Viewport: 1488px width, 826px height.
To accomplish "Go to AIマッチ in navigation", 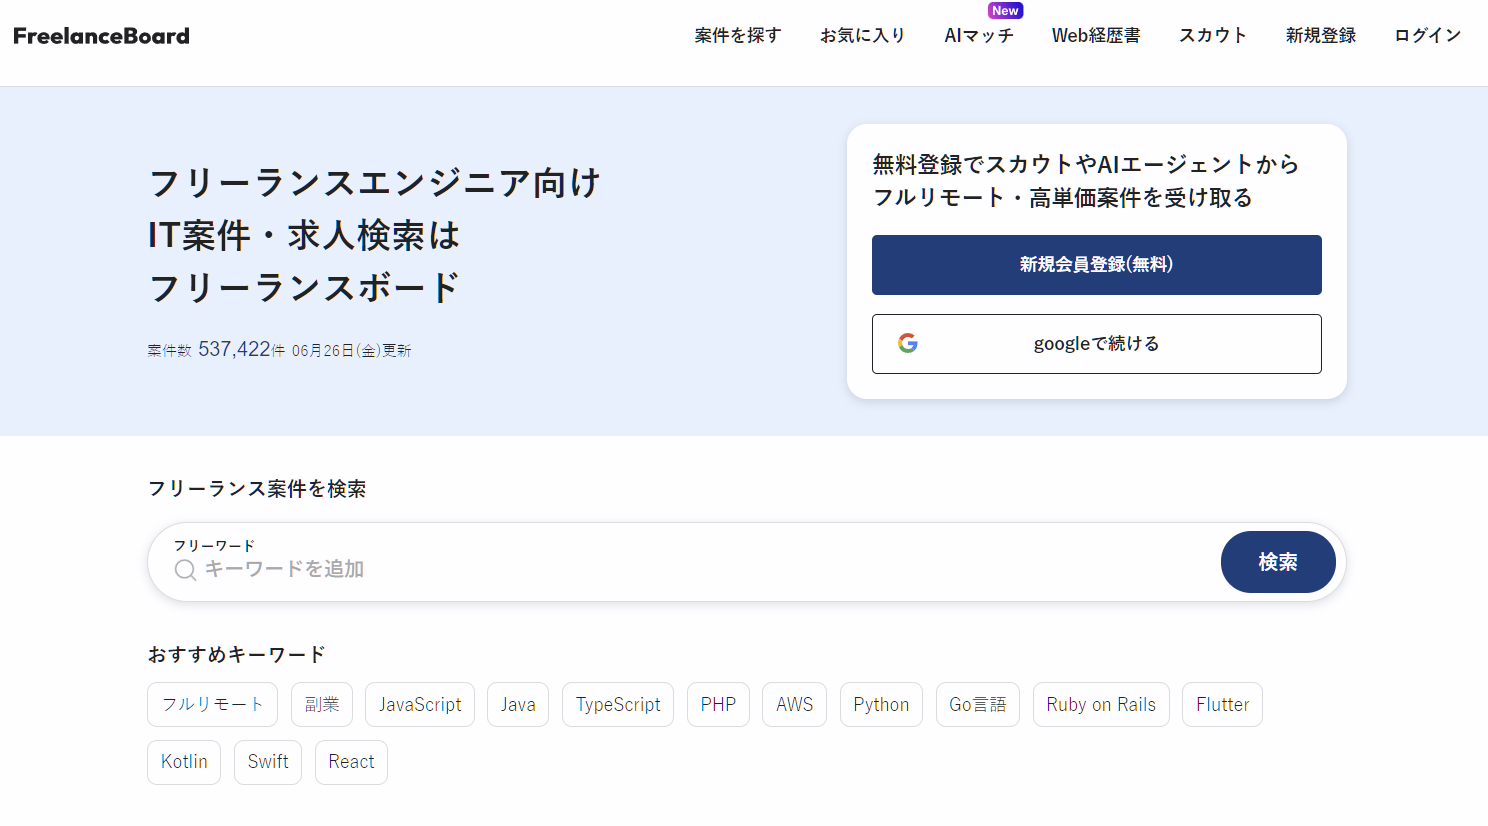I will pos(979,36).
